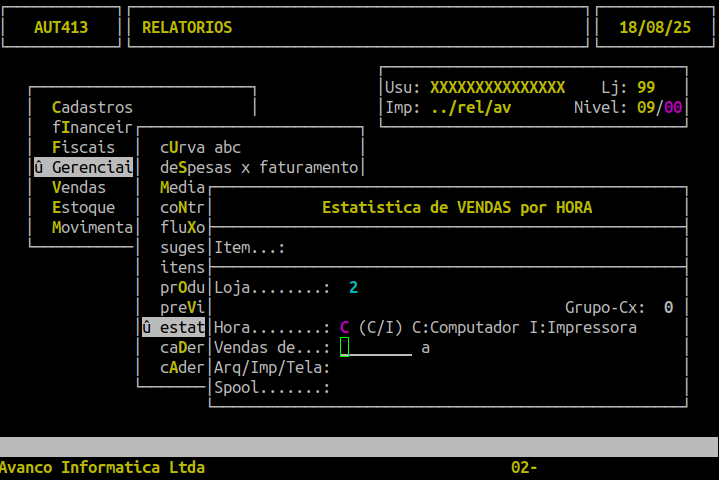Select the highlighted Gerenciai menu item
Viewport: 721px width, 480px height.
(x=83, y=167)
